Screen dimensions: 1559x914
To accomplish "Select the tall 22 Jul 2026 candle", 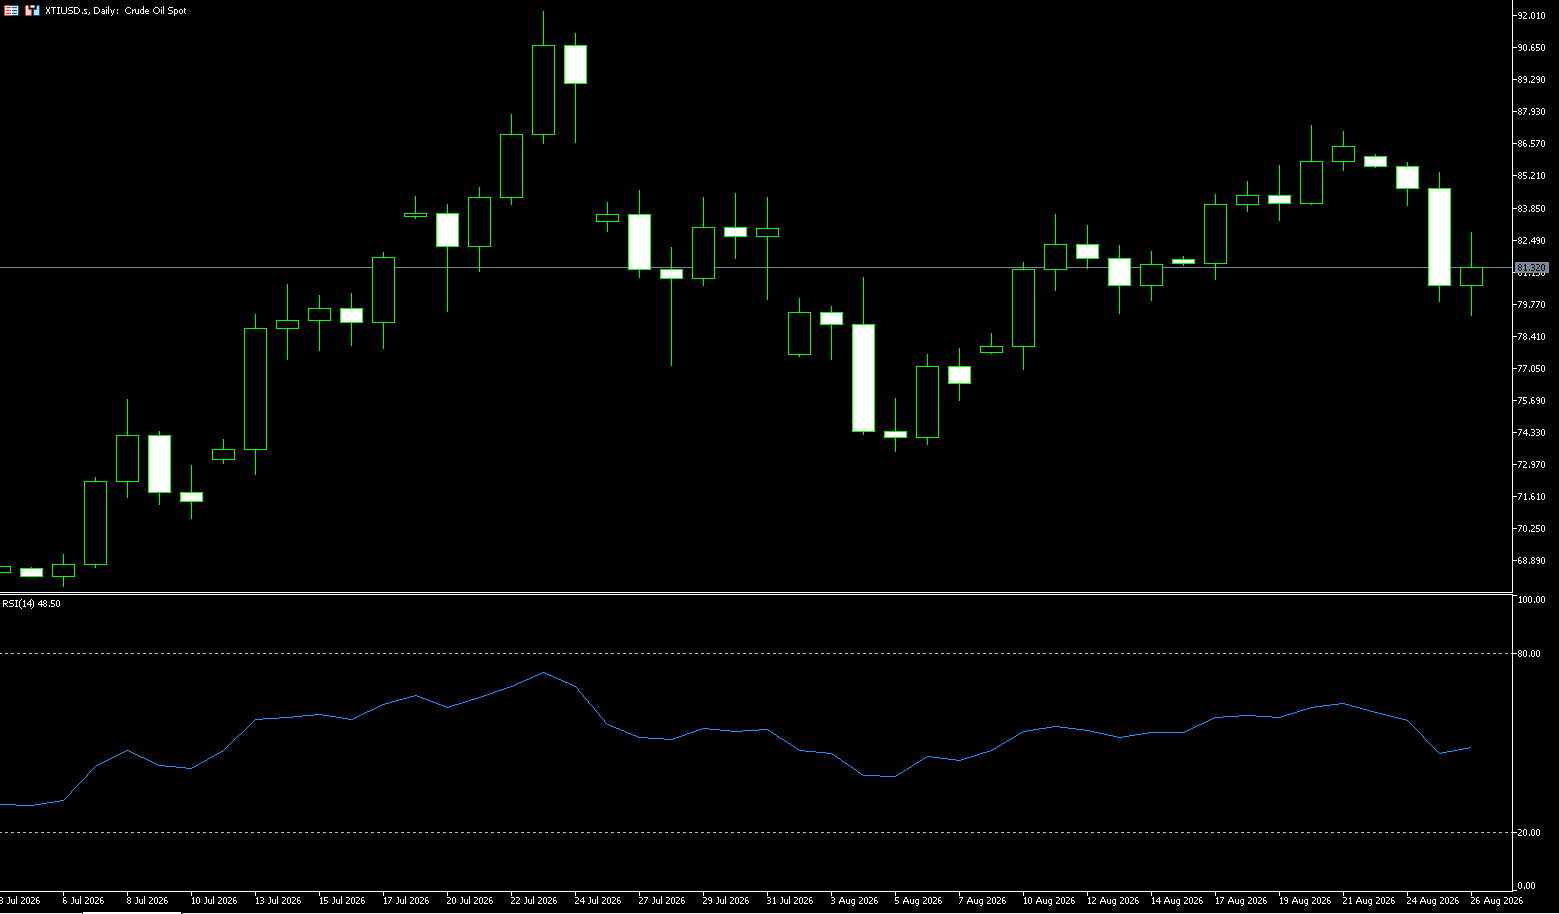I will tap(543, 90).
